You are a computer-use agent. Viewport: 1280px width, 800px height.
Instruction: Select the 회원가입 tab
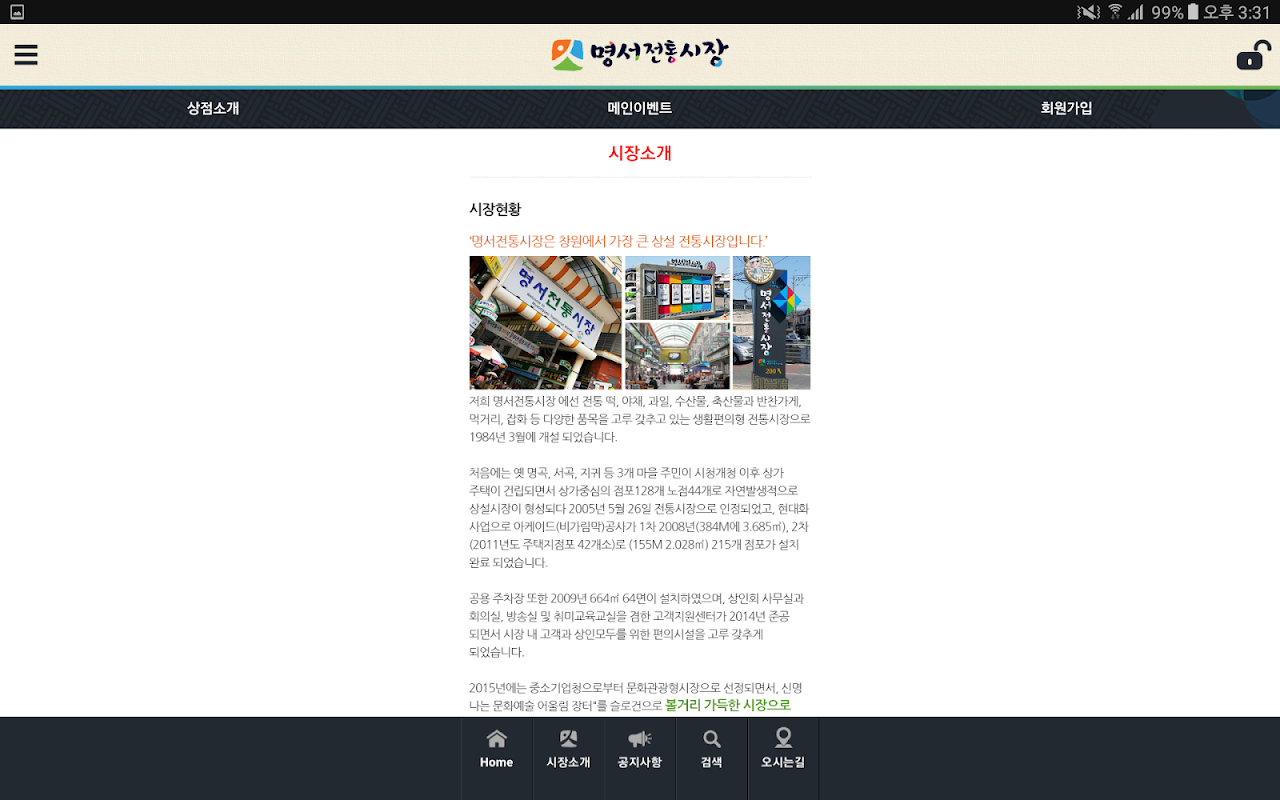1066,108
